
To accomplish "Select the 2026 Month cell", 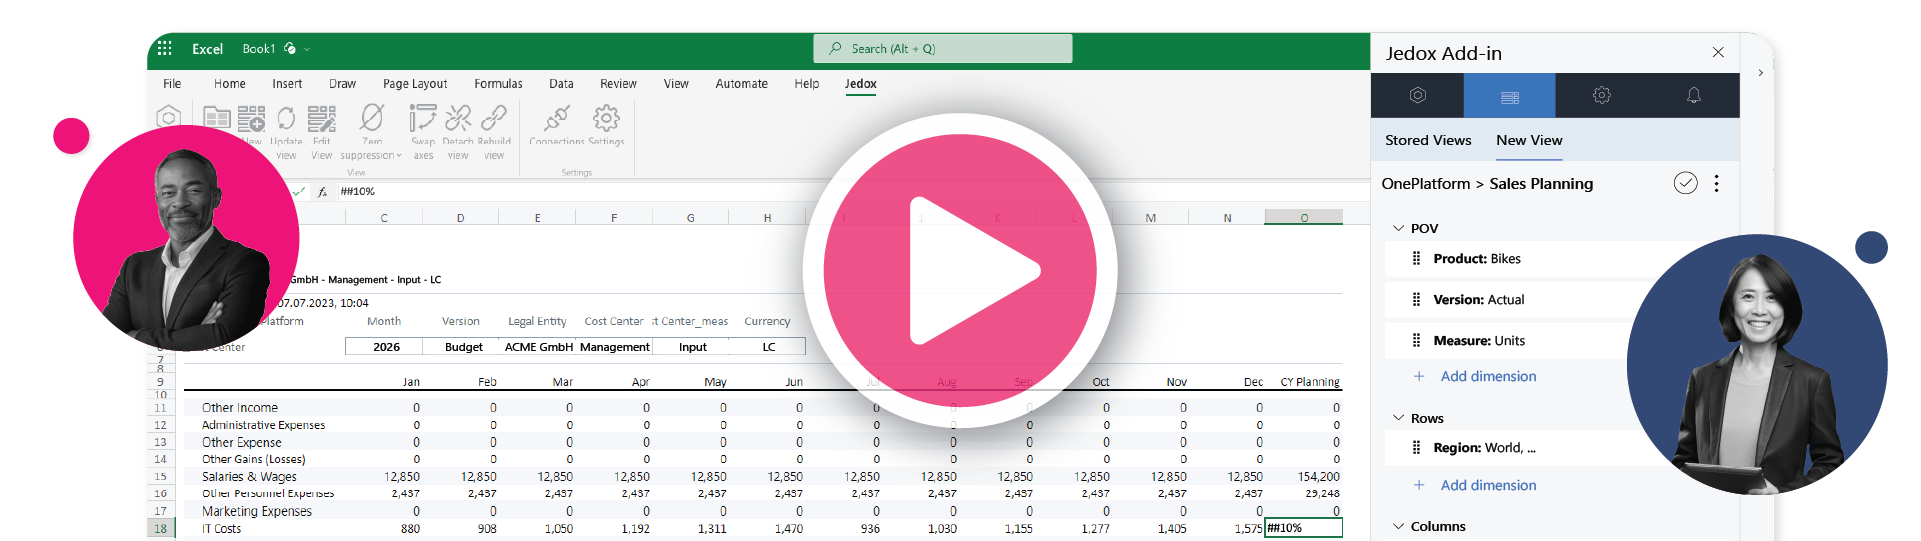I will click(x=383, y=346).
